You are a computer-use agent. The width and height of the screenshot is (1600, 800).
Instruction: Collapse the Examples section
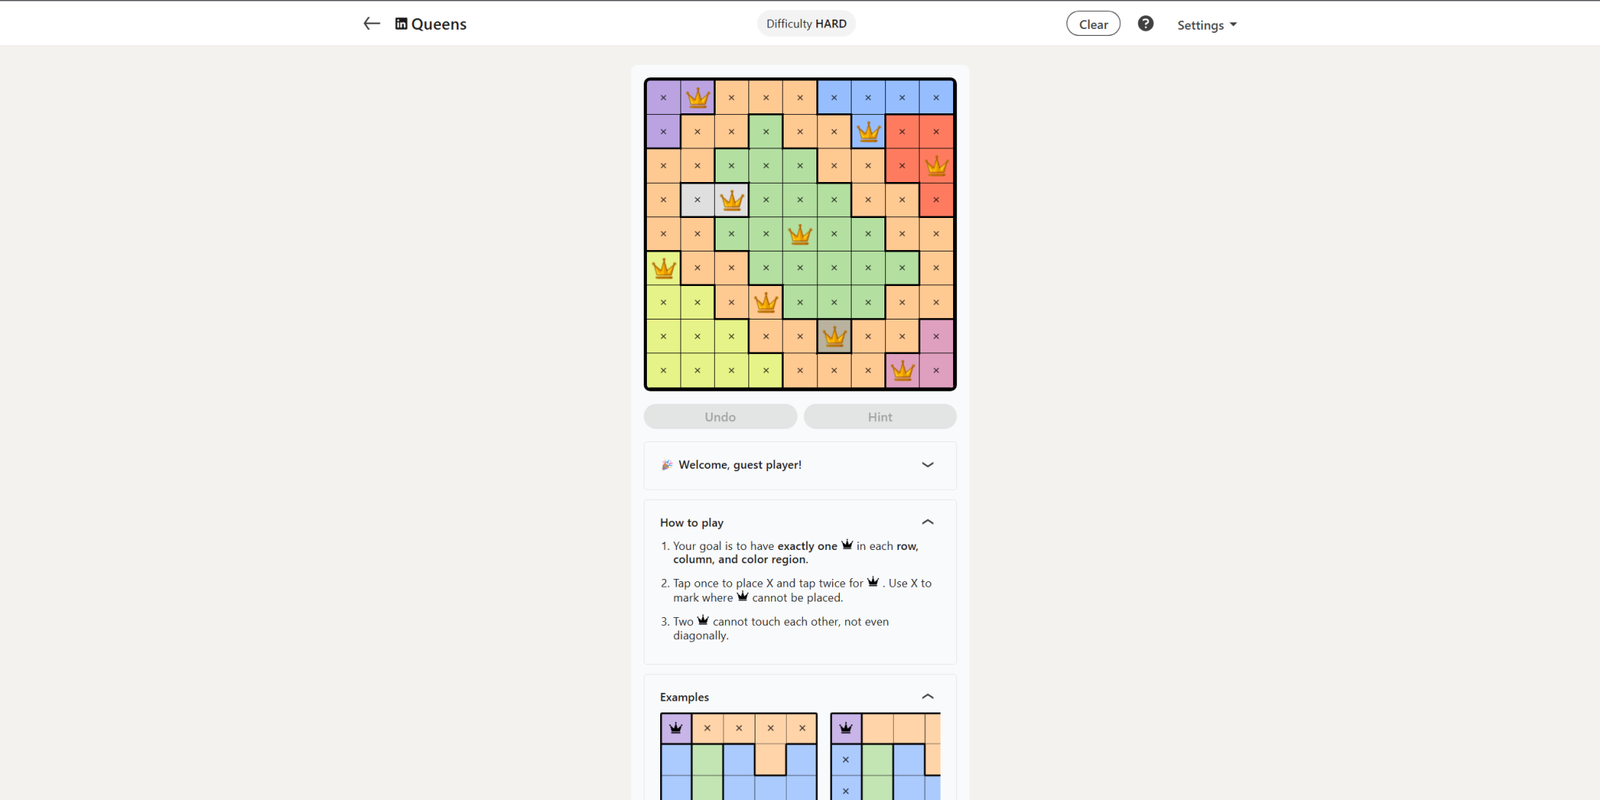[927, 697]
